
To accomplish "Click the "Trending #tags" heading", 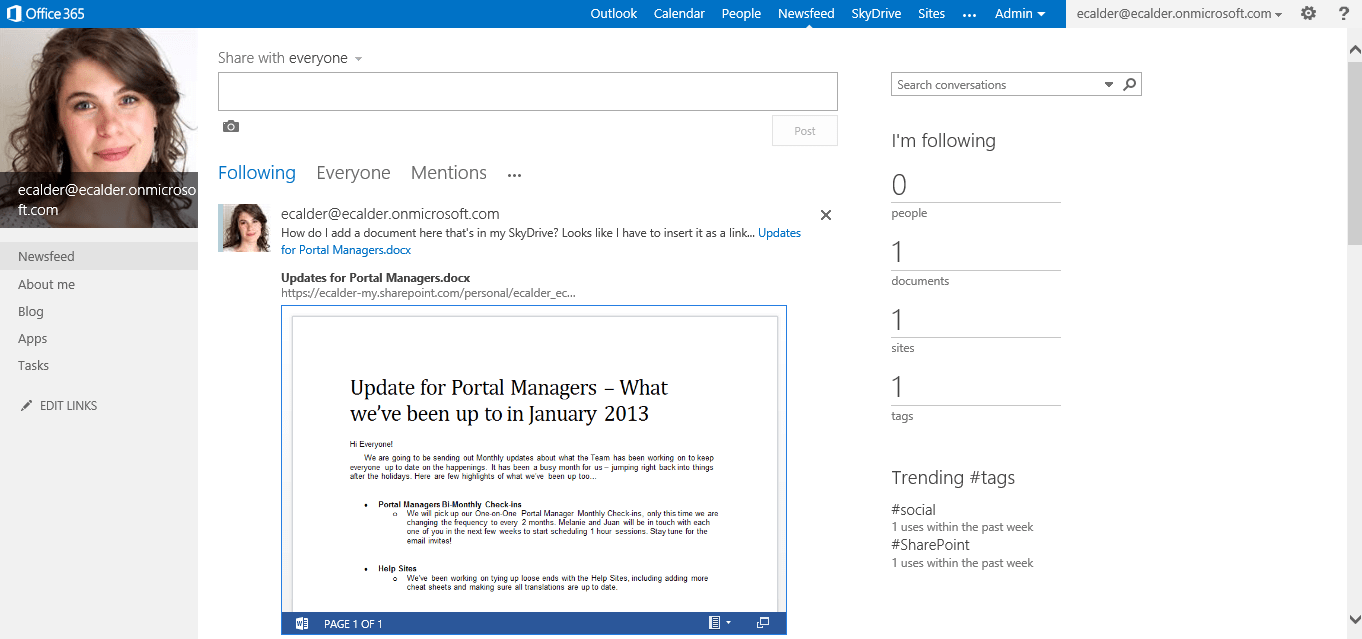I will (x=954, y=478).
